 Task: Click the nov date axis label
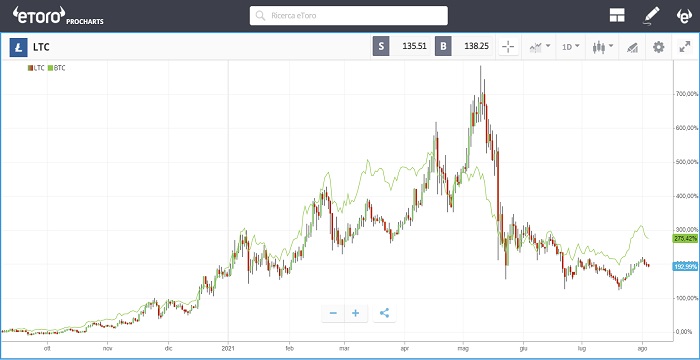point(107,347)
